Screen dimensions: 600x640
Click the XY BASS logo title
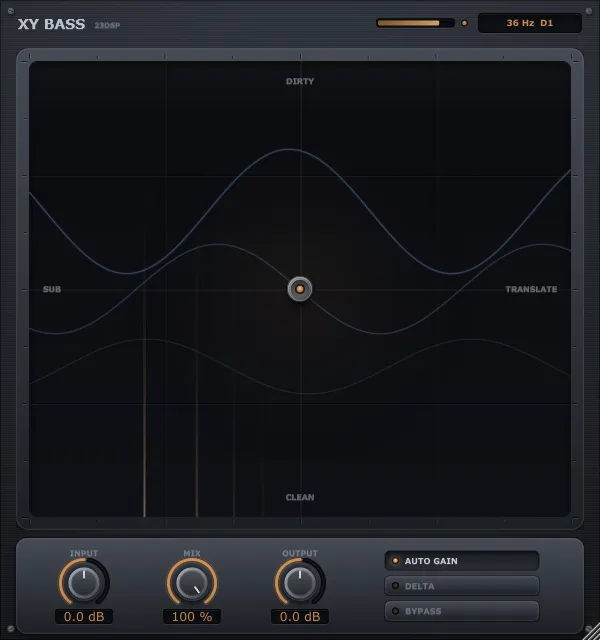tap(51, 24)
